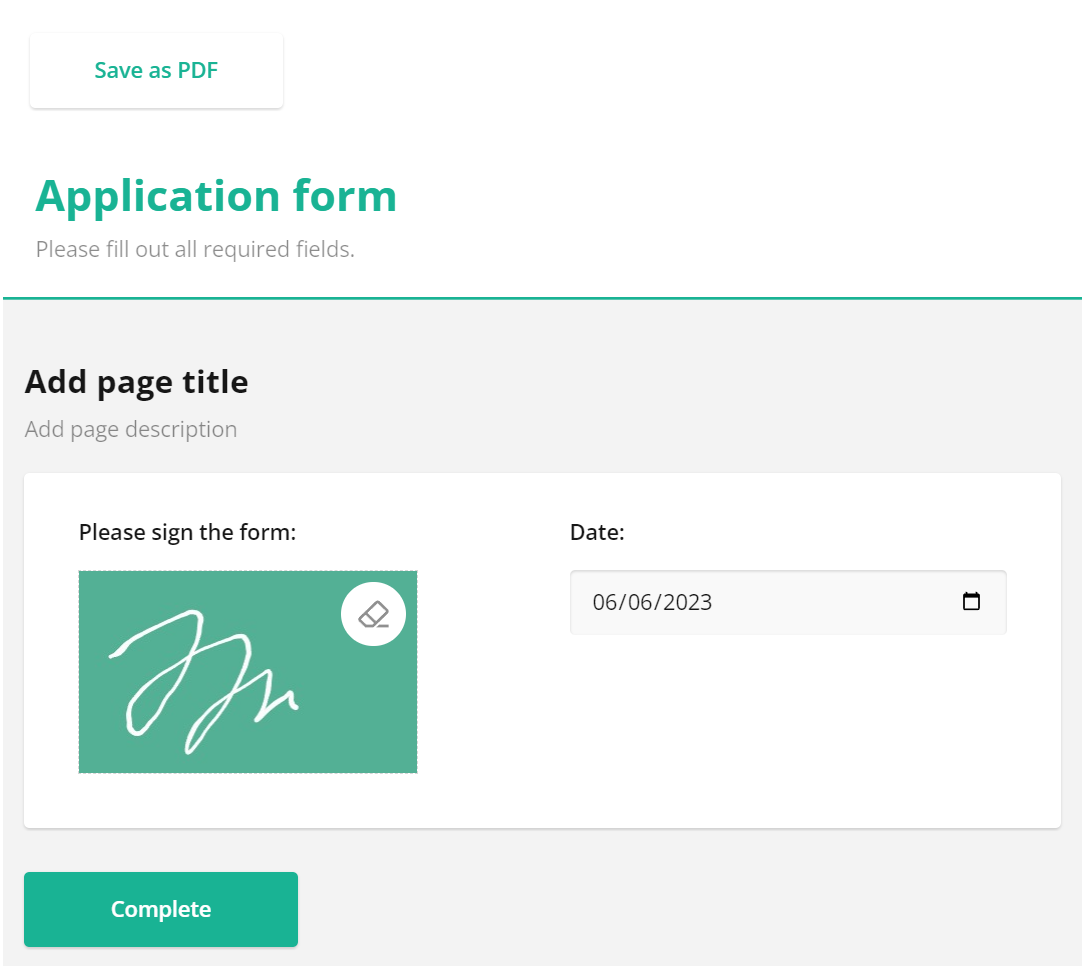Click the Add page title heading

pyautogui.click(x=136, y=381)
